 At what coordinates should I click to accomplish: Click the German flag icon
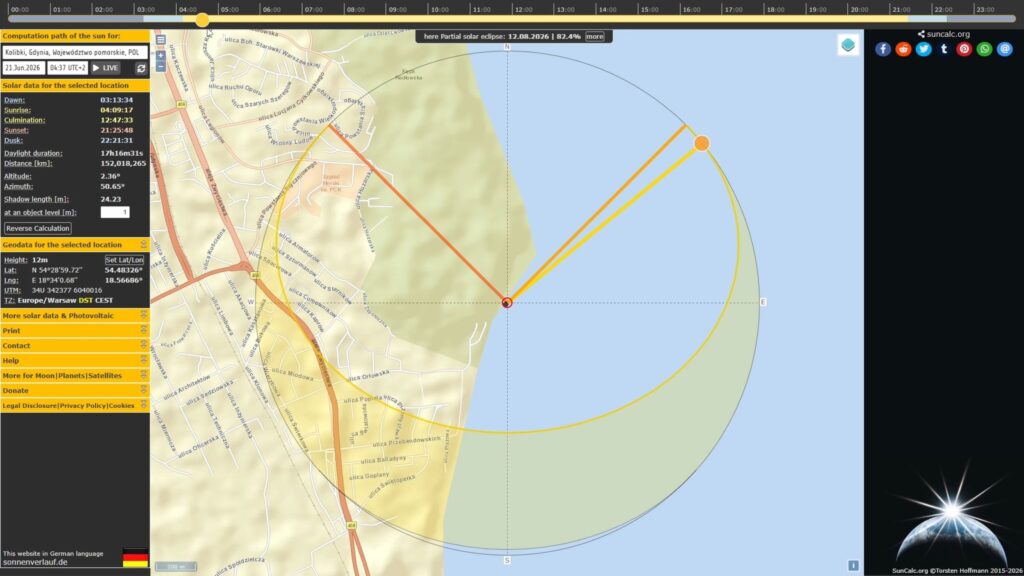coord(135,558)
